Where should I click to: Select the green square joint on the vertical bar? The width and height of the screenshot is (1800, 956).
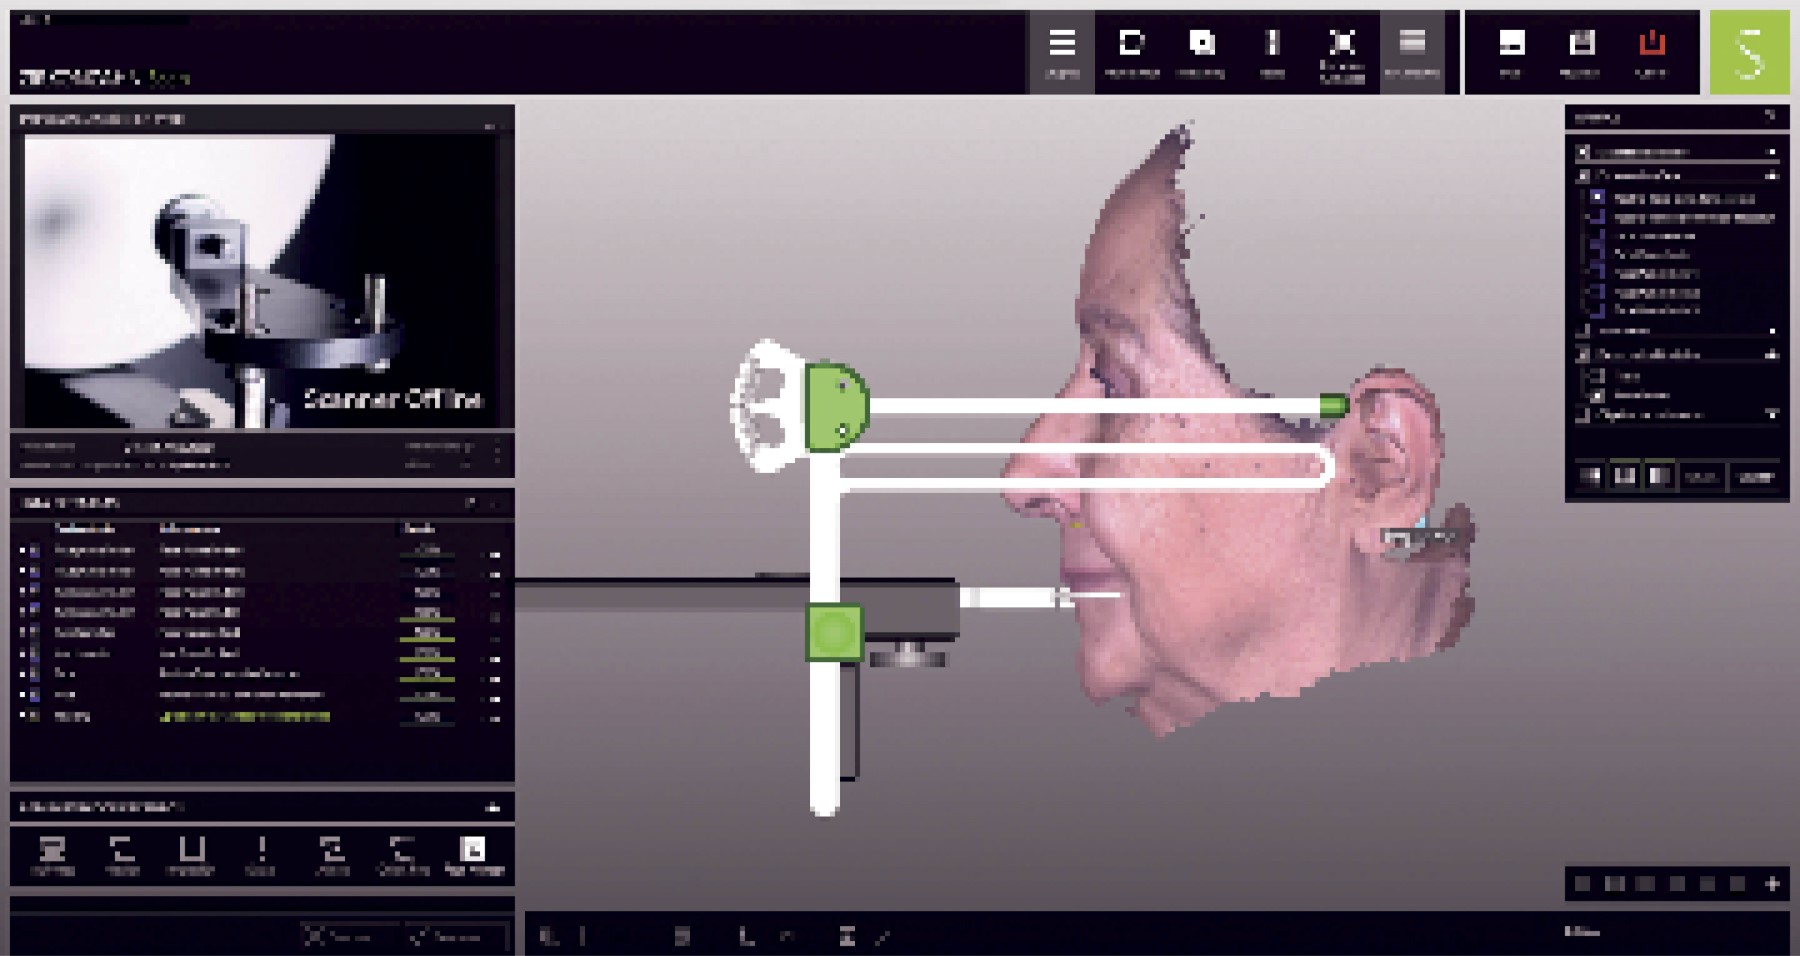coord(834,632)
